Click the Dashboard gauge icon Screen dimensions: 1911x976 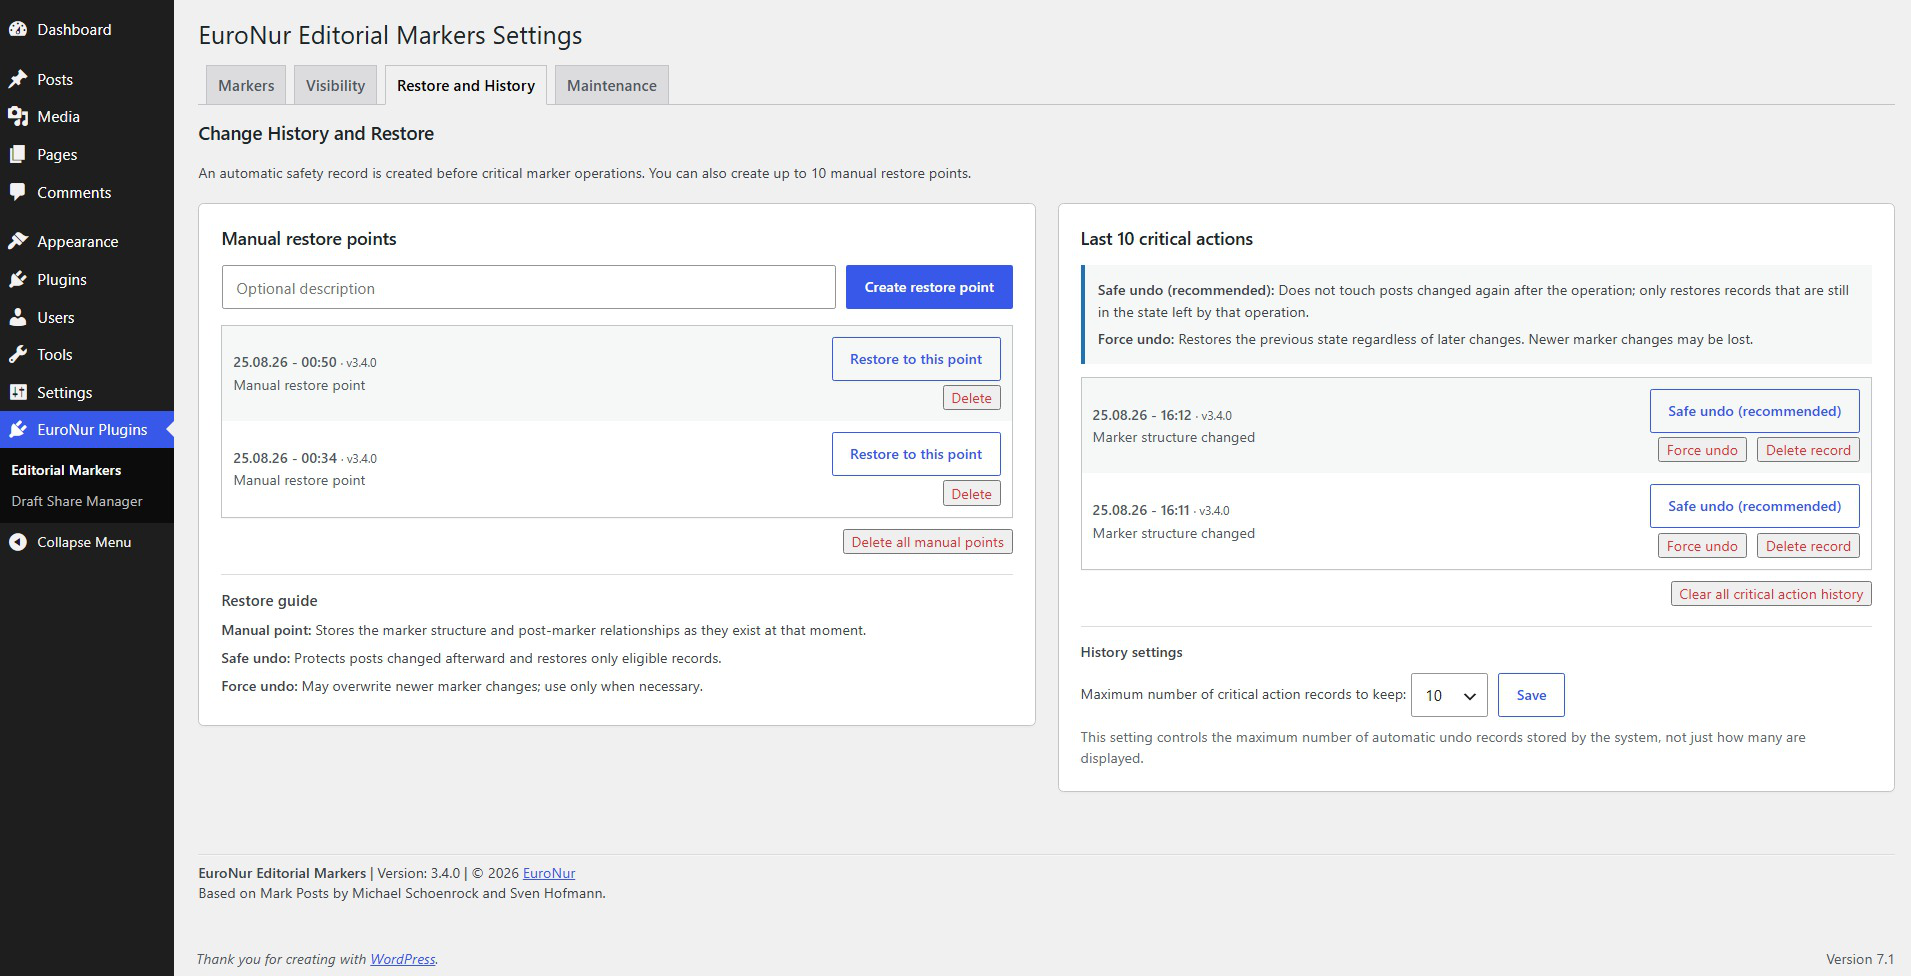(18, 30)
